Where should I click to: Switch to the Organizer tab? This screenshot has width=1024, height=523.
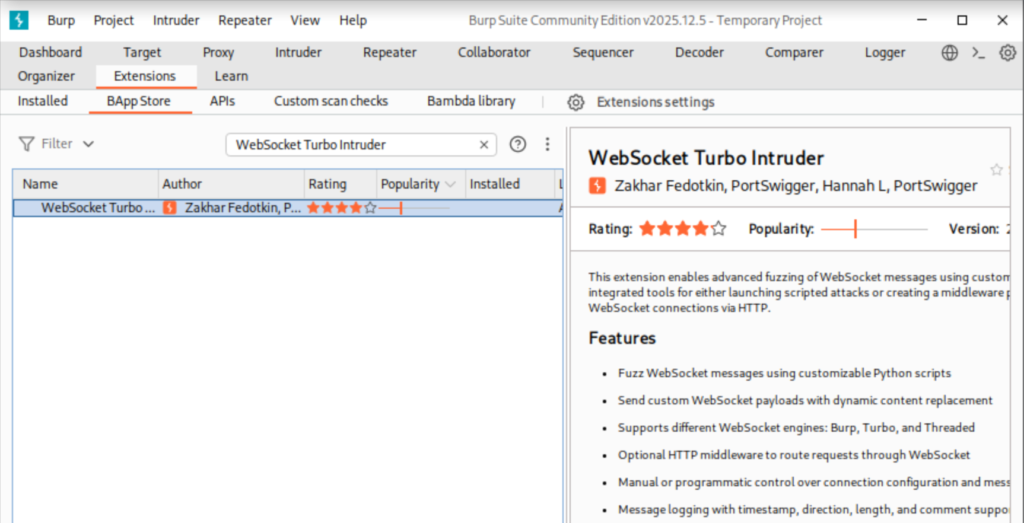tap(46, 76)
